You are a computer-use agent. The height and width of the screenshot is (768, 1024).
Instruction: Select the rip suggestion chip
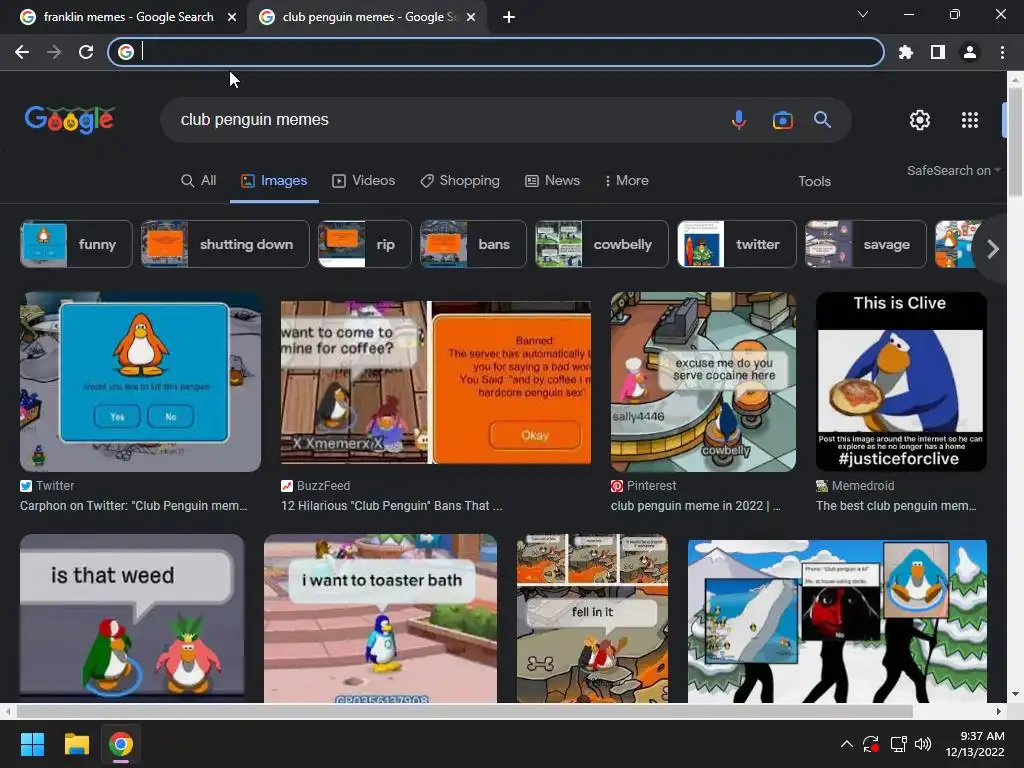point(365,244)
